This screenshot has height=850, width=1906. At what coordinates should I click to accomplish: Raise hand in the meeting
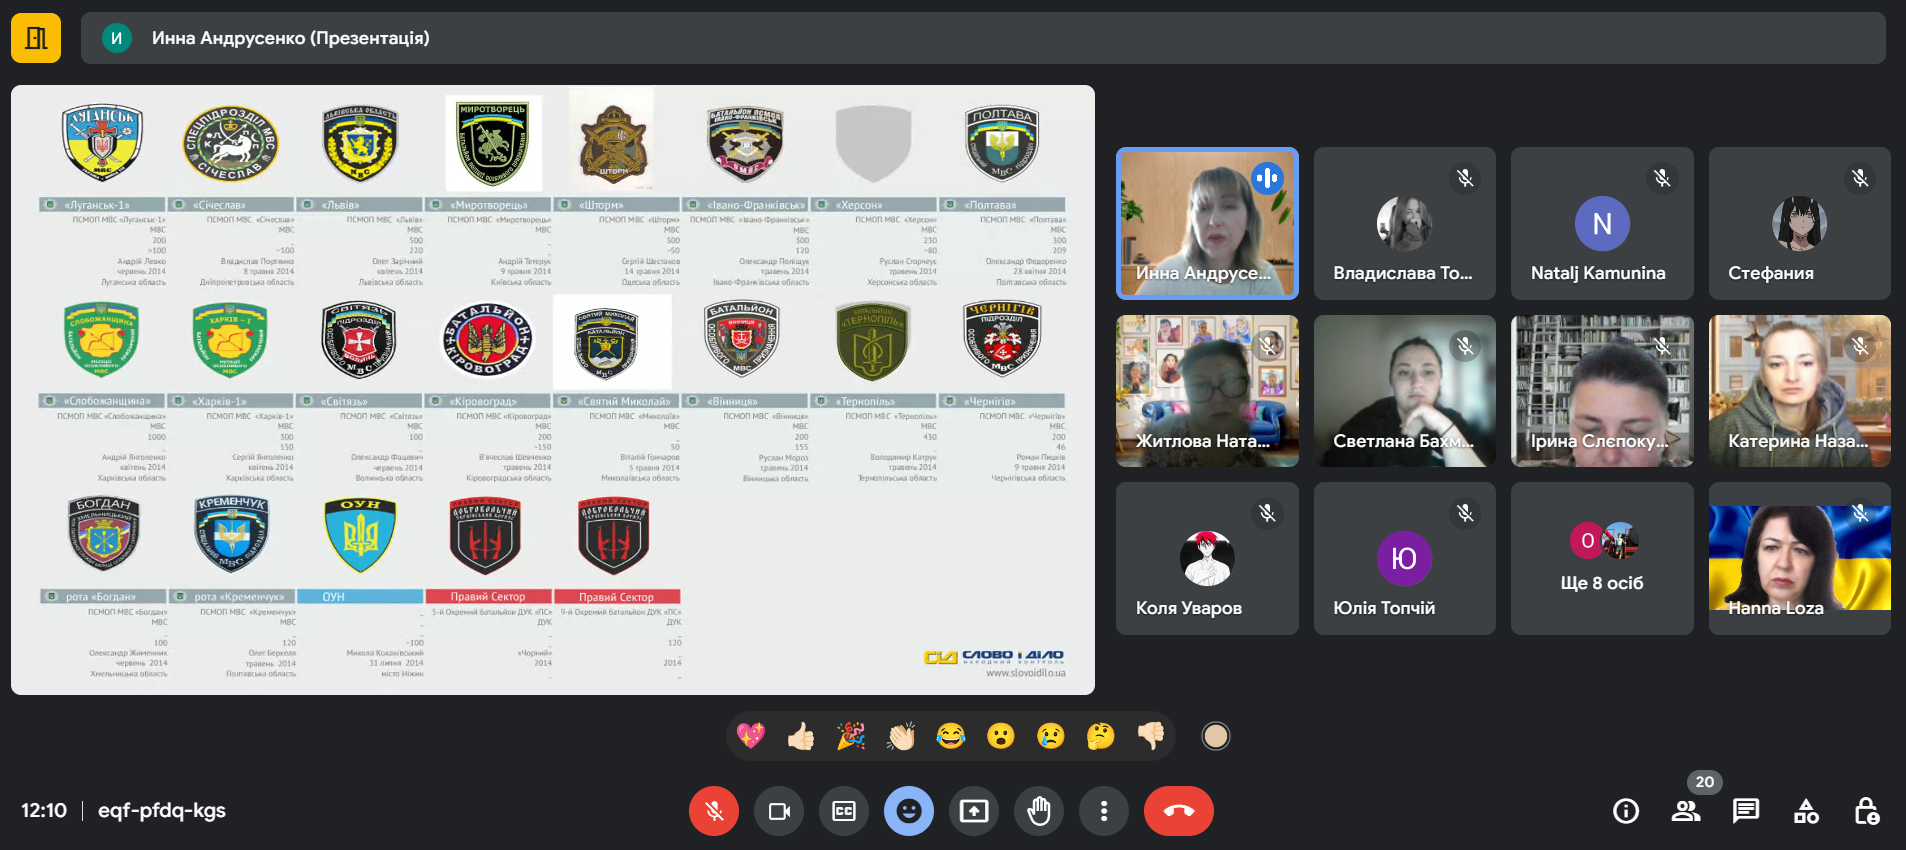pos(1039,811)
